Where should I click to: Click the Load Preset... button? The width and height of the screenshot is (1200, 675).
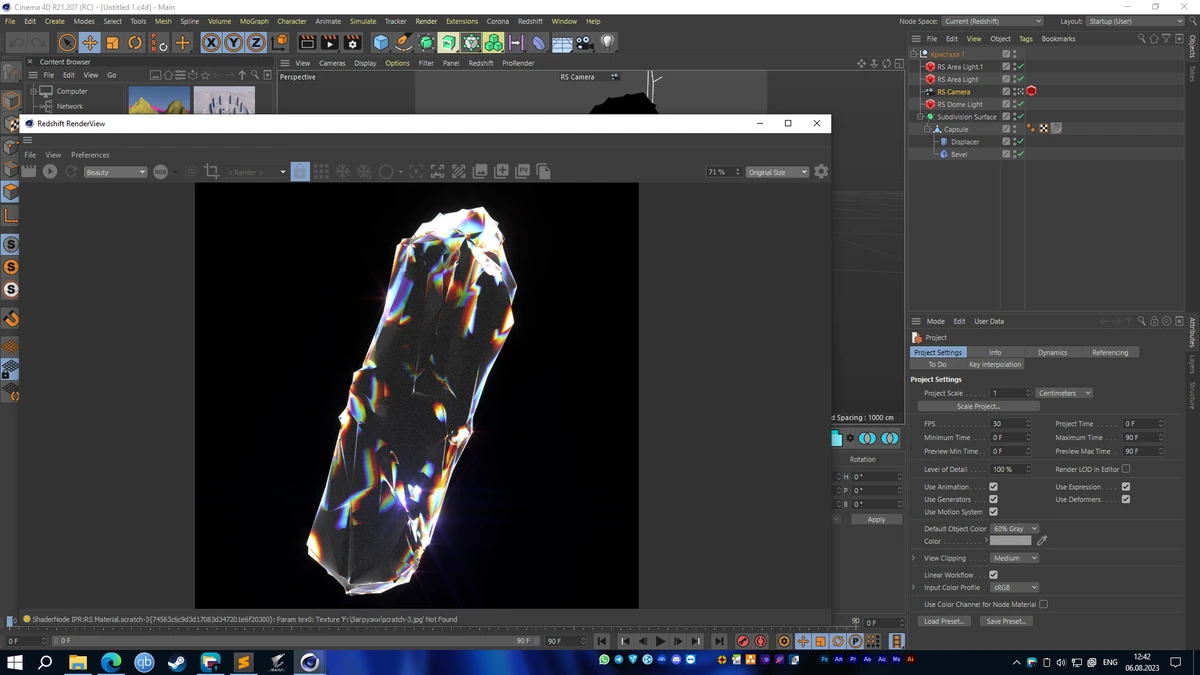(944, 621)
